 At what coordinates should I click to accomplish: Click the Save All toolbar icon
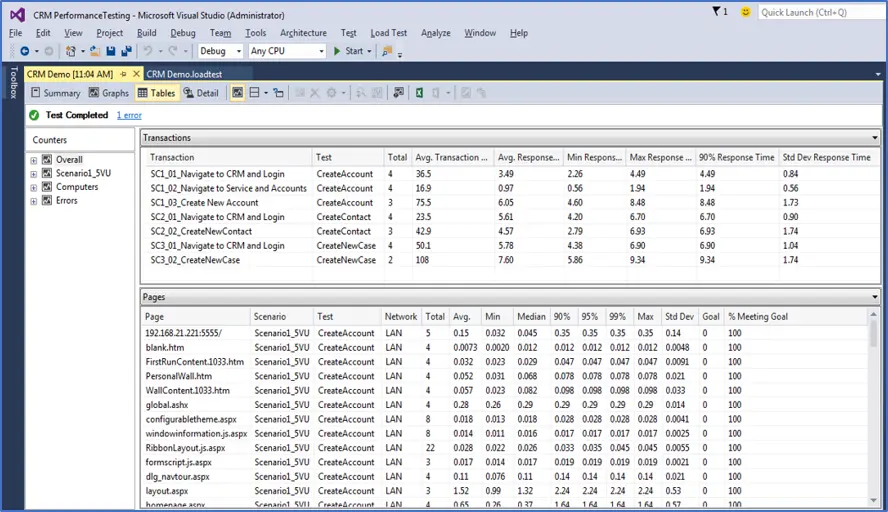coord(126,51)
